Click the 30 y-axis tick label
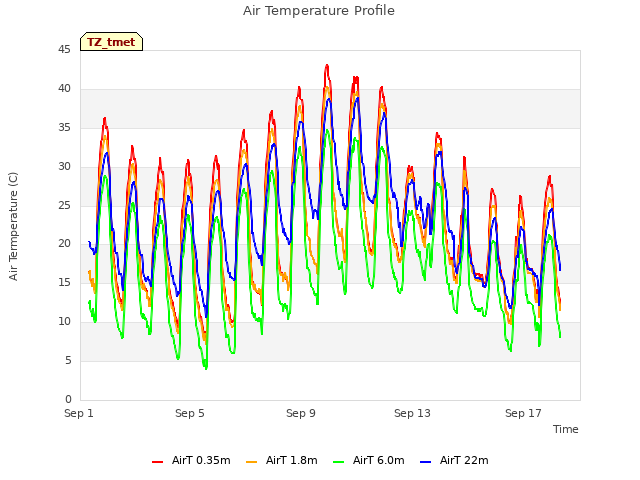The width and height of the screenshot is (640, 480). [64, 167]
